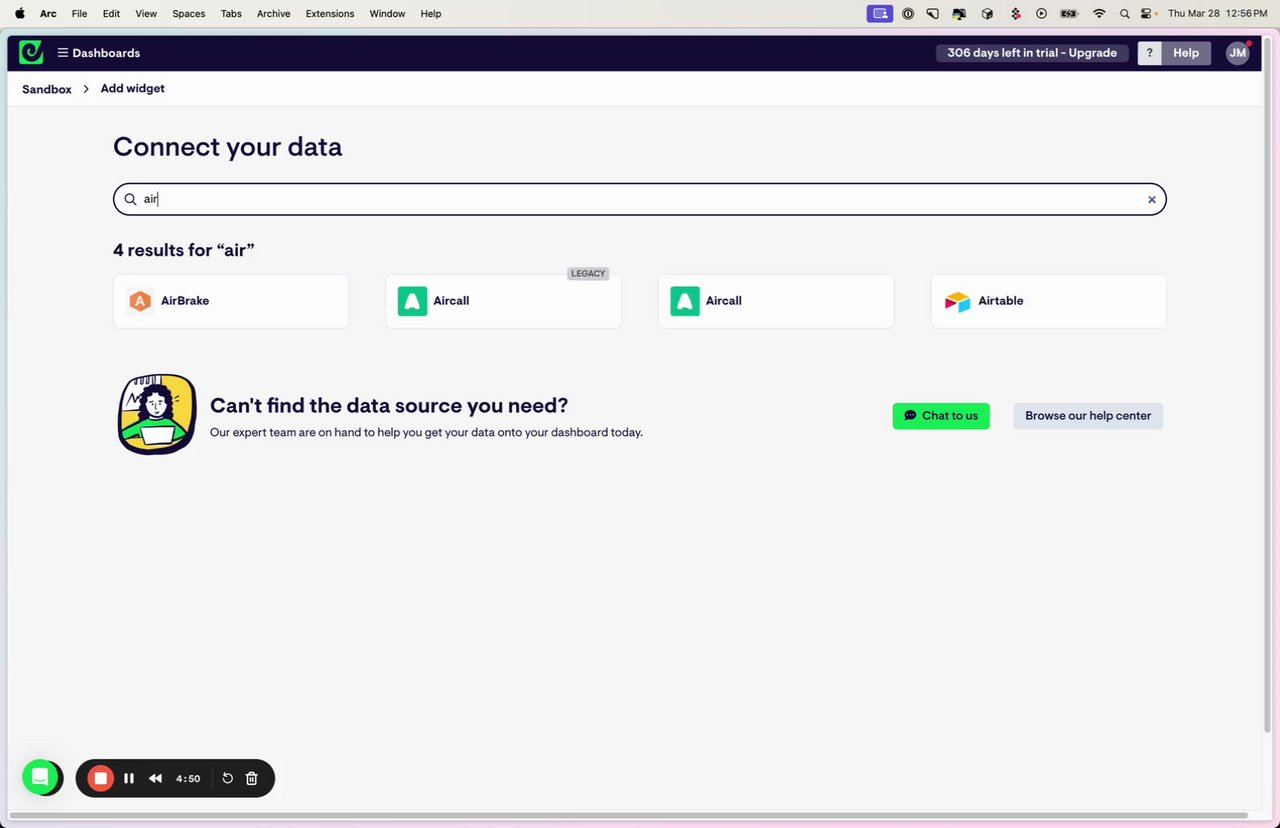
Task: Click the Connect your data heading
Action: 227,147
